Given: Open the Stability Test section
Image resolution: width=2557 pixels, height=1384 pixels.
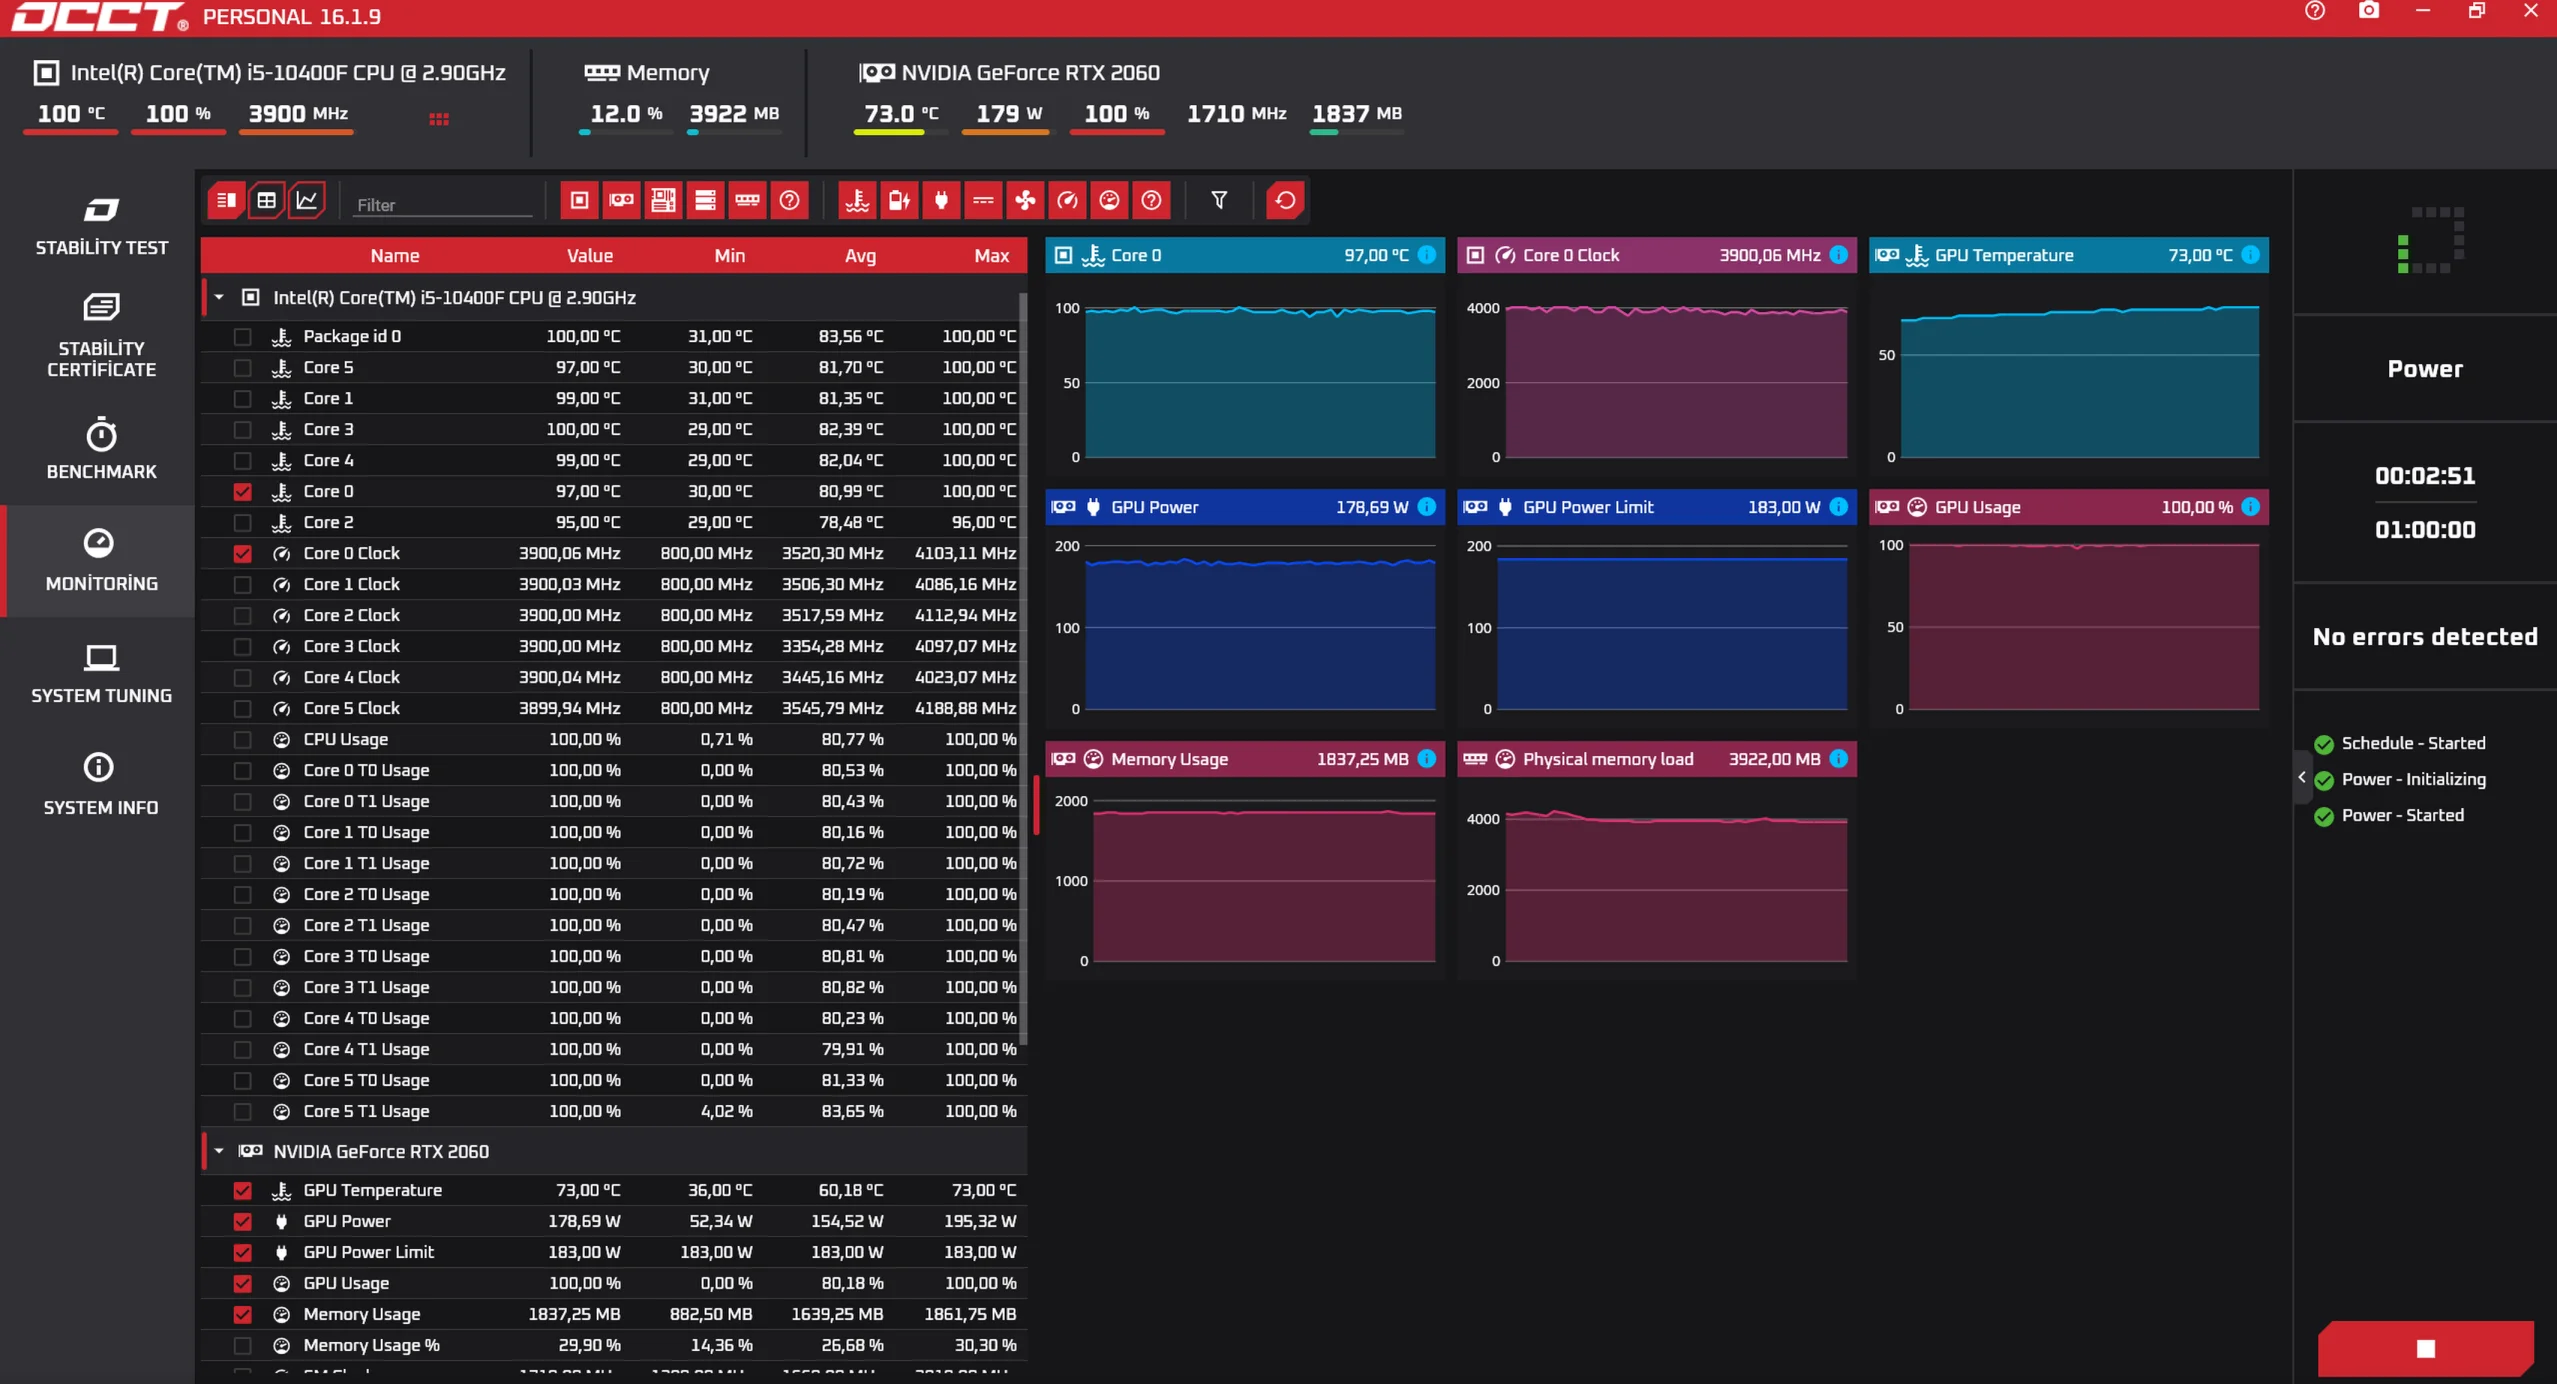Looking at the screenshot, I should pos(101,226).
